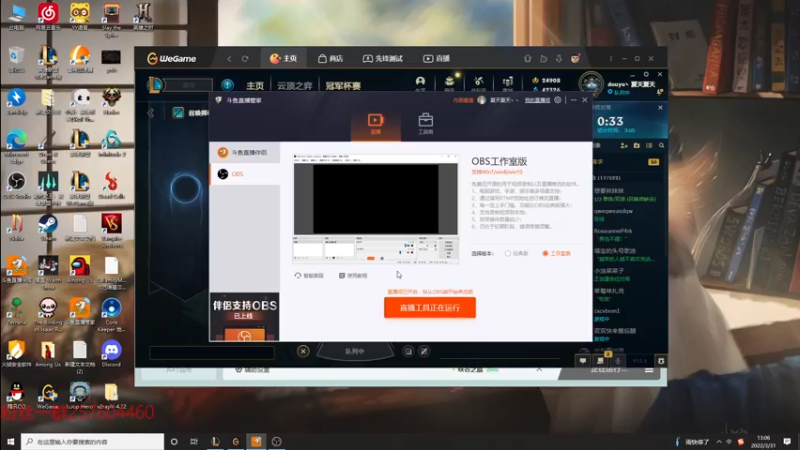Screen dimensions: 800x450
Task: Click the League client alert icon
Action: (228, 85)
